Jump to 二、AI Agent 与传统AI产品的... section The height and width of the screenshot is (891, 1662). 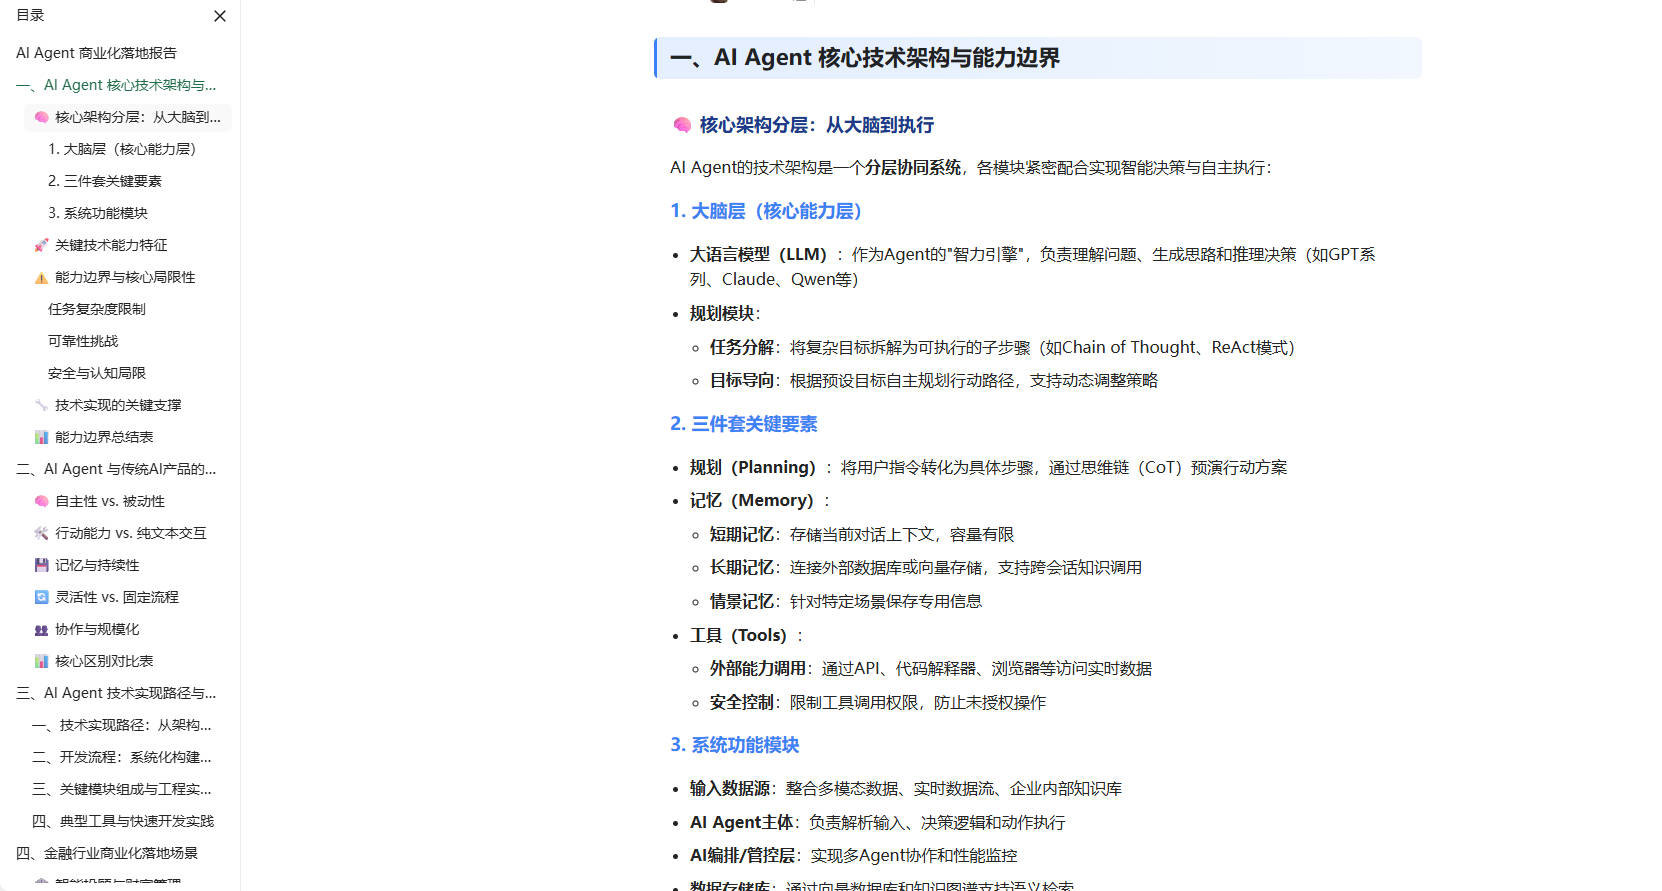(x=116, y=469)
